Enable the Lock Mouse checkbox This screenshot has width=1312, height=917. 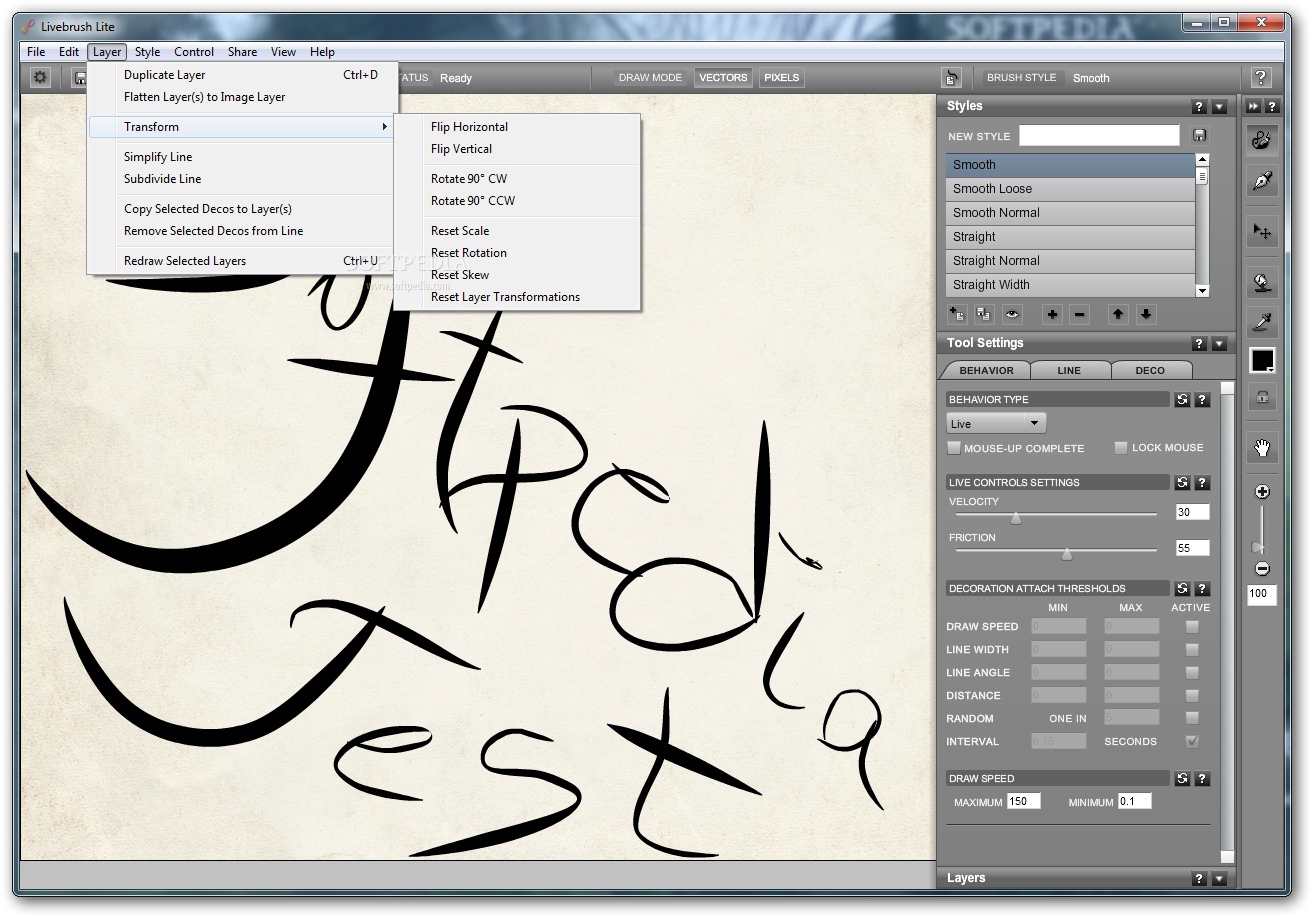coord(1121,448)
